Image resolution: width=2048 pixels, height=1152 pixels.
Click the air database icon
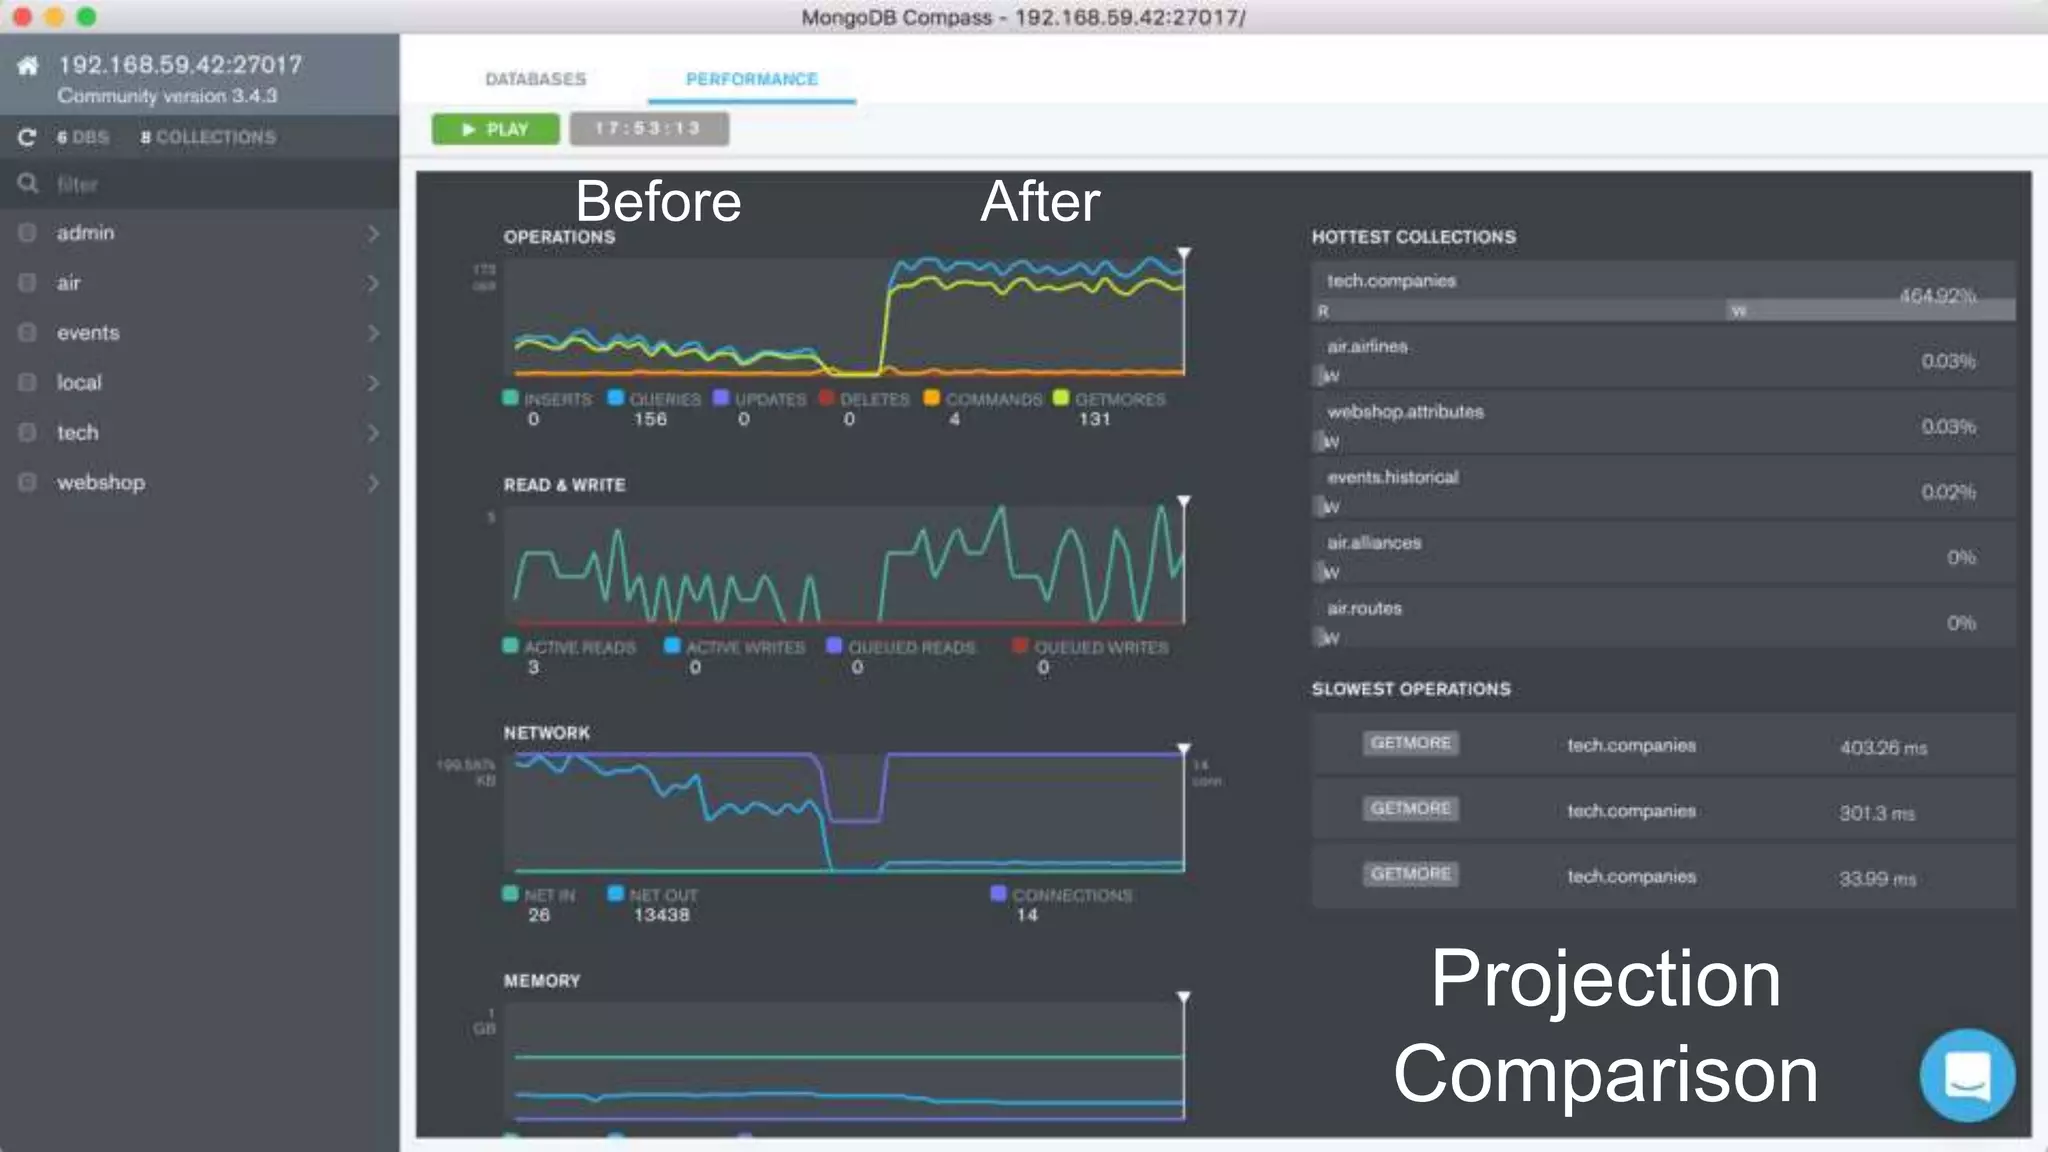[x=27, y=283]
